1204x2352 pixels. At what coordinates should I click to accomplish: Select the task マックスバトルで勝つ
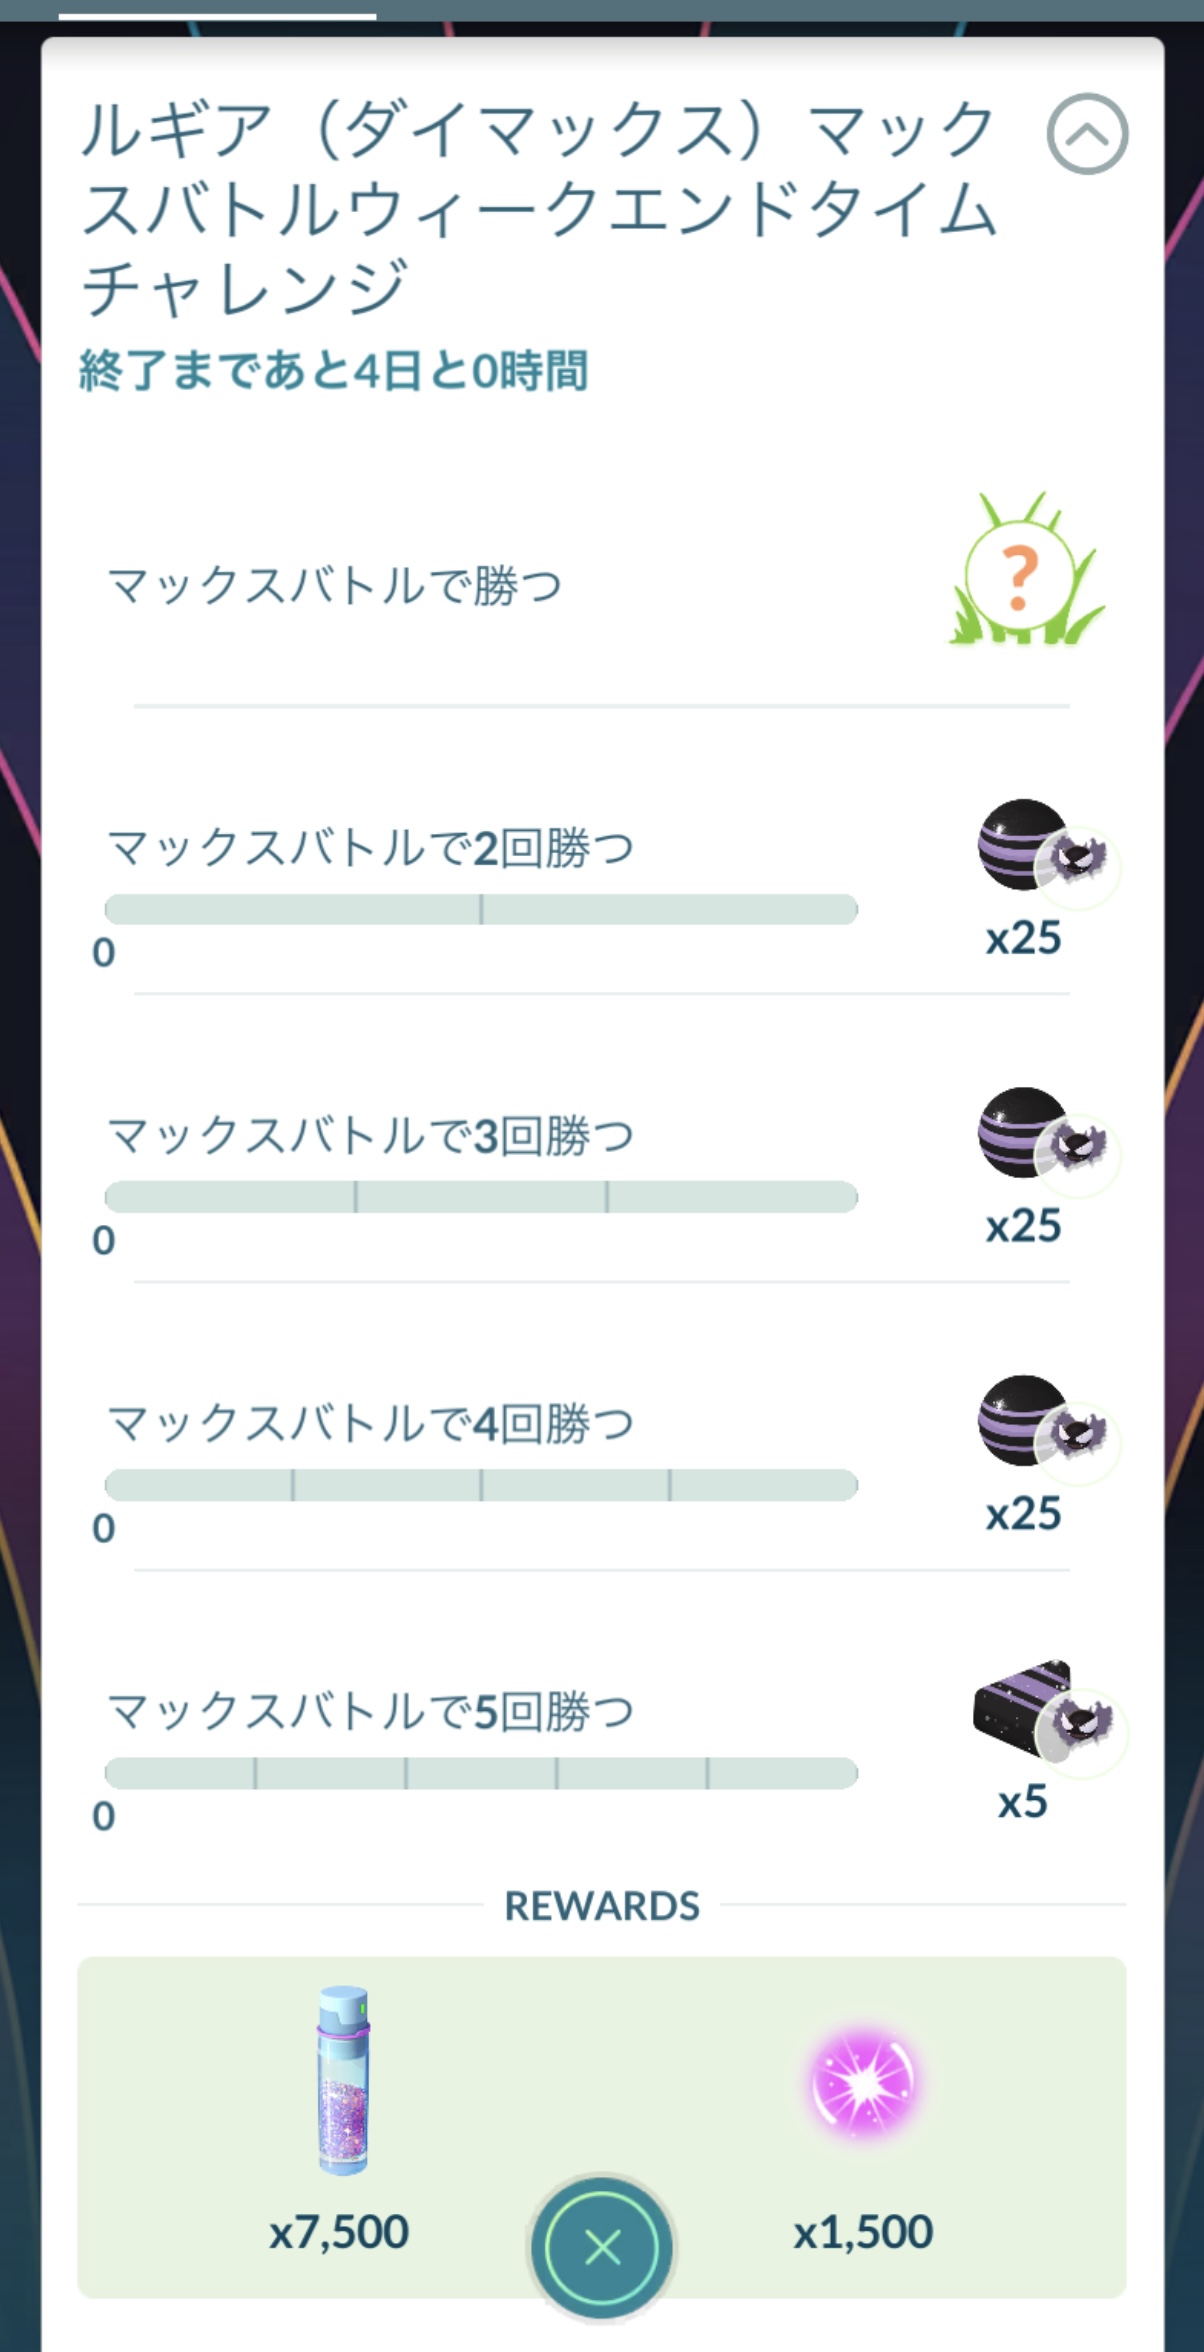tap(334, 585)
